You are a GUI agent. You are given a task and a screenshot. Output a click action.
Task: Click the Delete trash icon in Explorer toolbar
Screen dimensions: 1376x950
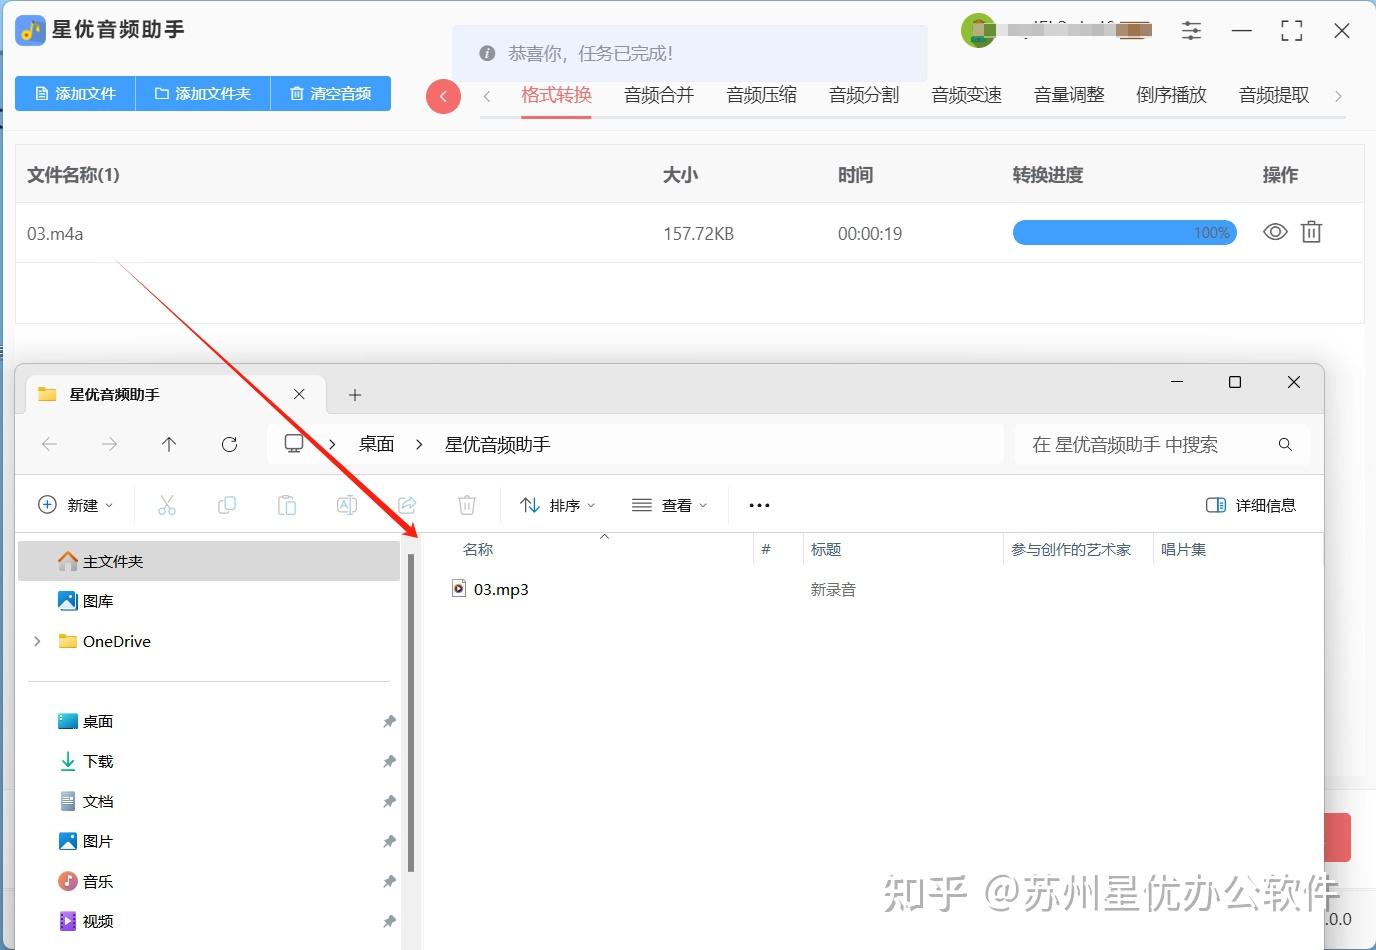(x=467, y=505)
